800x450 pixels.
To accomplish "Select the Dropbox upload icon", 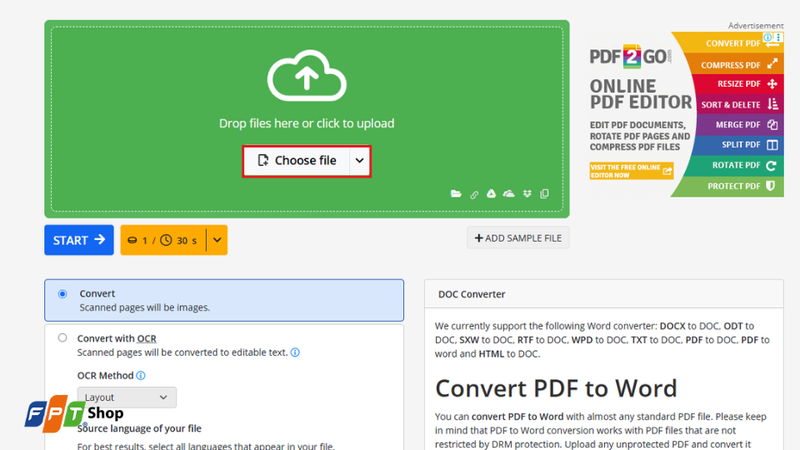I will [x=527, y=194].
